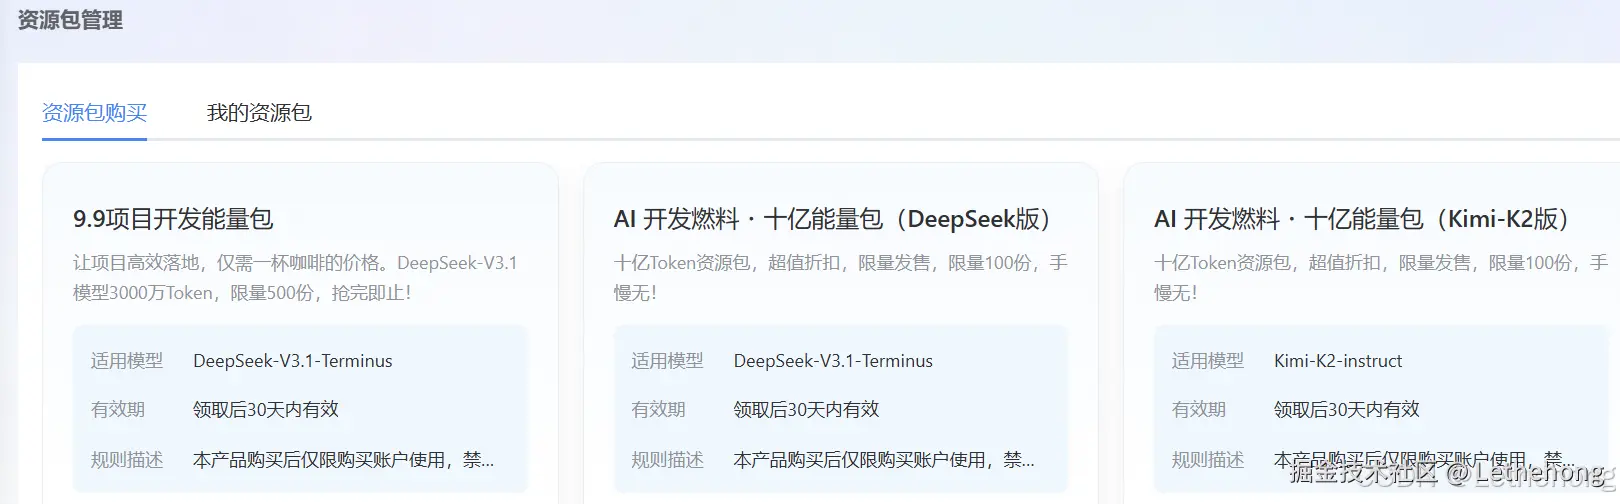Click DeepSeek版 card description 十亿Token资源包
This screenshot has width=1620, height=504.
click(840, 278)
